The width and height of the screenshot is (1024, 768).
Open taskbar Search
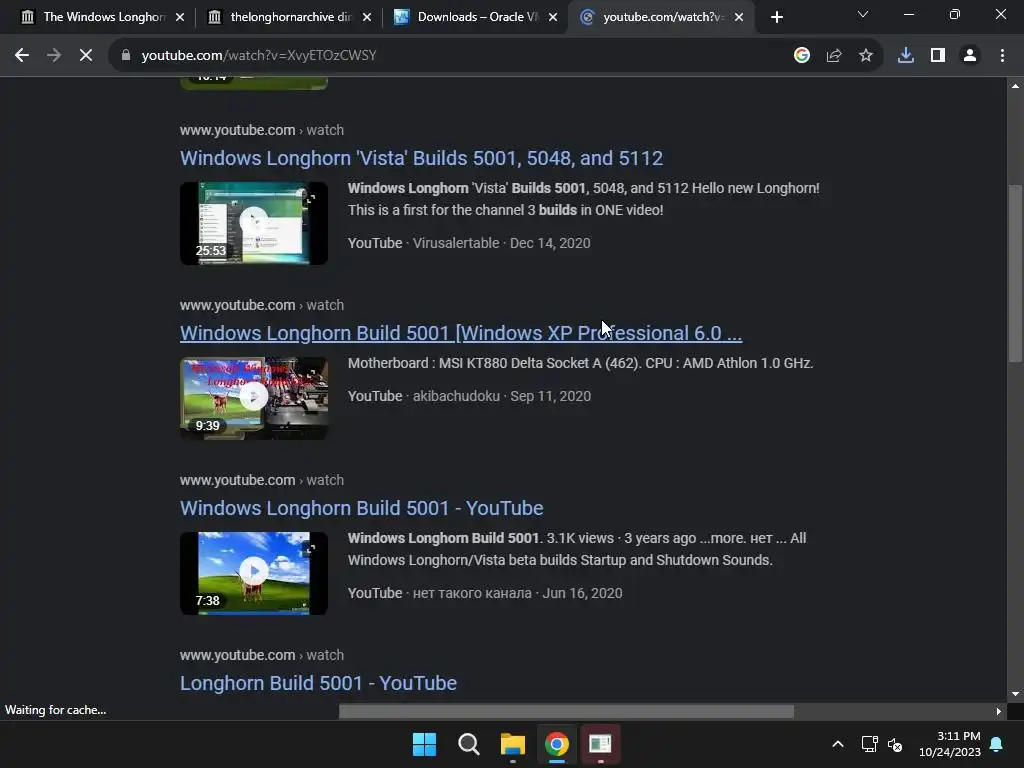(468, 744)
